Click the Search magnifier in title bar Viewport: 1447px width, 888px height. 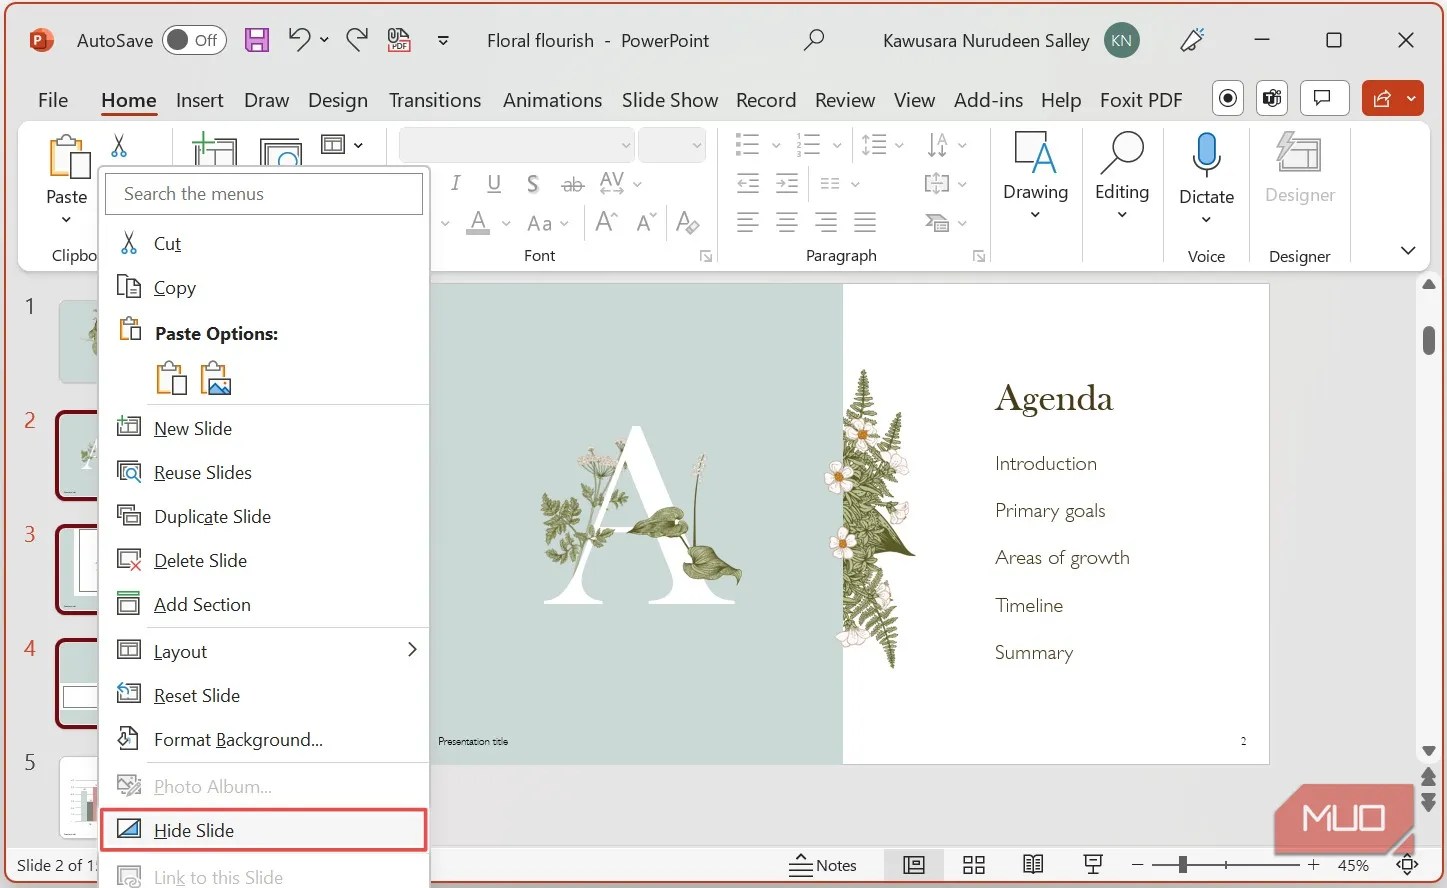[814, 40]
